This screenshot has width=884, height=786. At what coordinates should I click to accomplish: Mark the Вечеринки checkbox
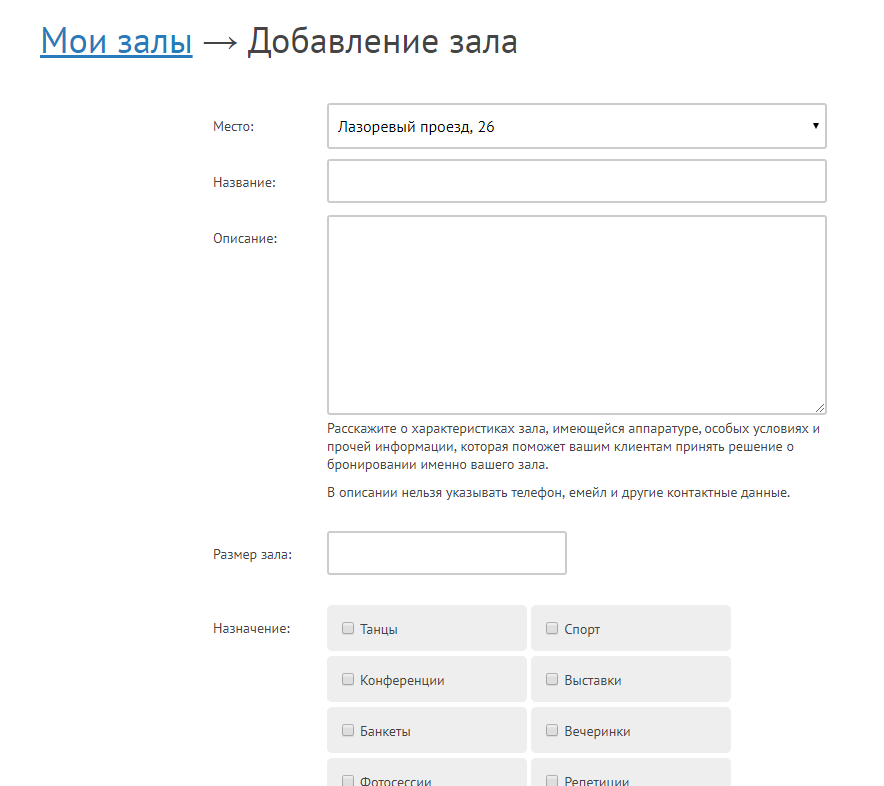point(552,731)
